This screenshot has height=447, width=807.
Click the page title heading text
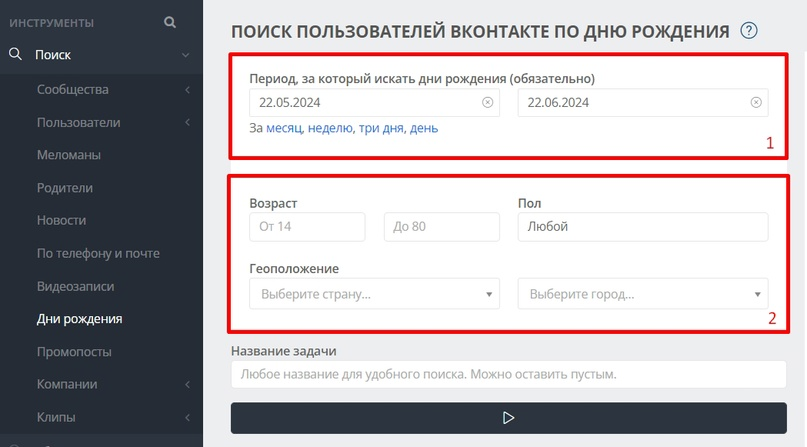click(x=480, y=31)
